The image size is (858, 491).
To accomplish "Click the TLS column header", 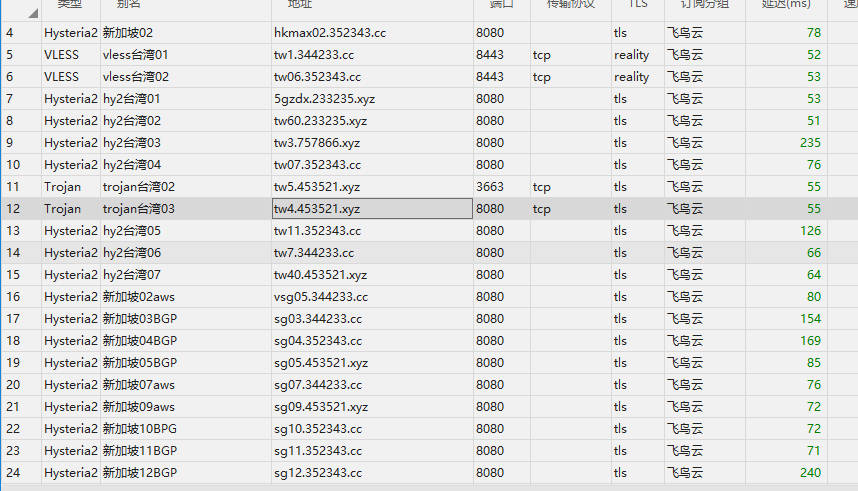I will pyautogui.click(x=637, y=5).
